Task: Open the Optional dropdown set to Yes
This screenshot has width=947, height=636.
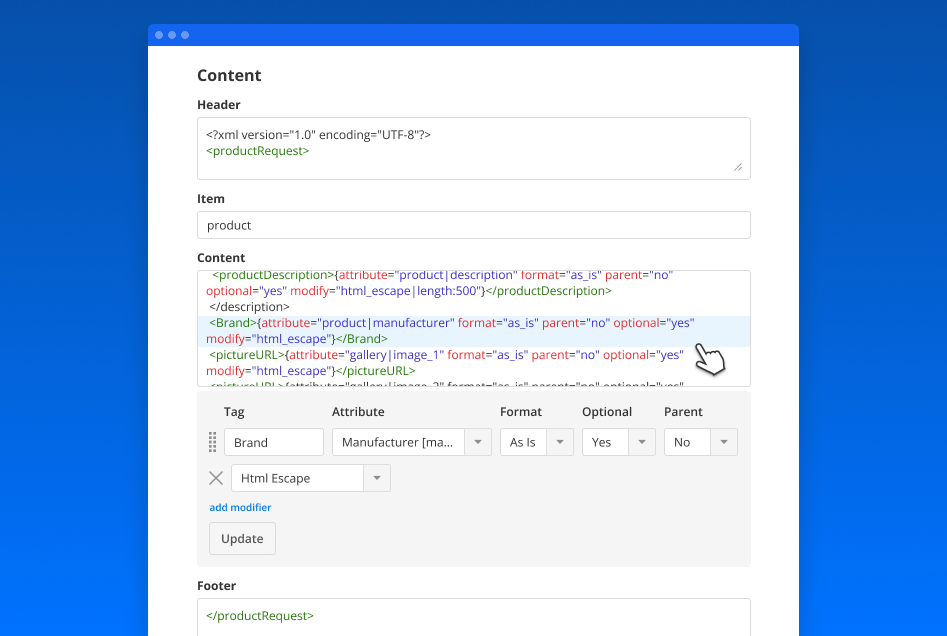Action: point(641,441)
